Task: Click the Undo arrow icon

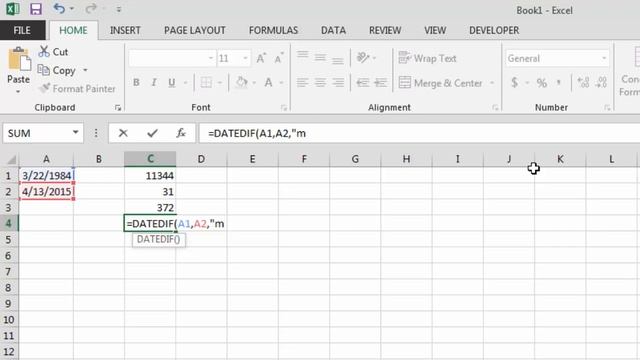Action: point(59,9)
